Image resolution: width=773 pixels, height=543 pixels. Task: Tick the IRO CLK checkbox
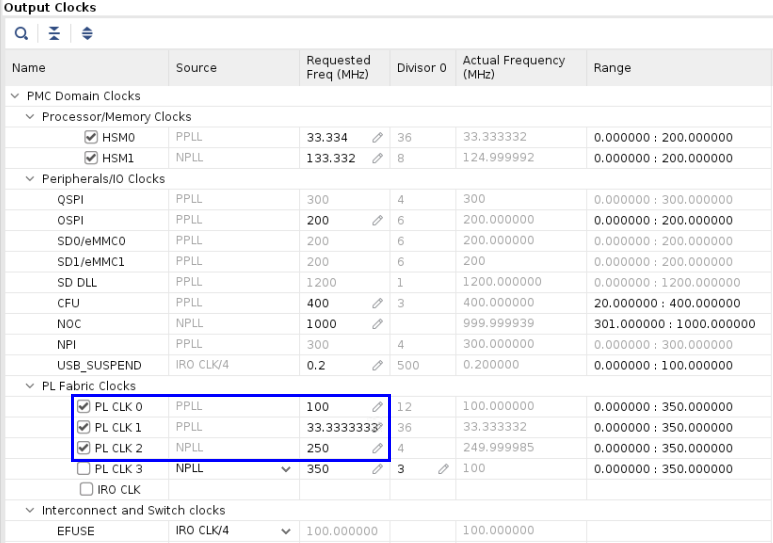click(x=86, y=490)
